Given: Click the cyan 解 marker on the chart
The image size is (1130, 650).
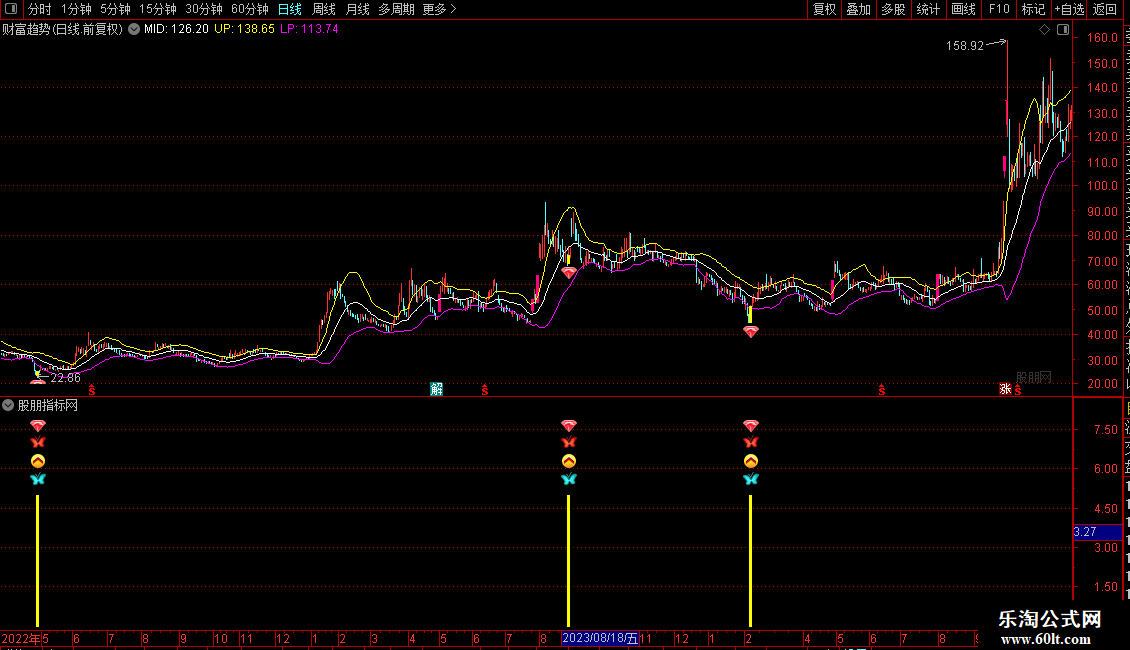Looking at the screenshot, I should pyautogui.click(x=436, y=389).
